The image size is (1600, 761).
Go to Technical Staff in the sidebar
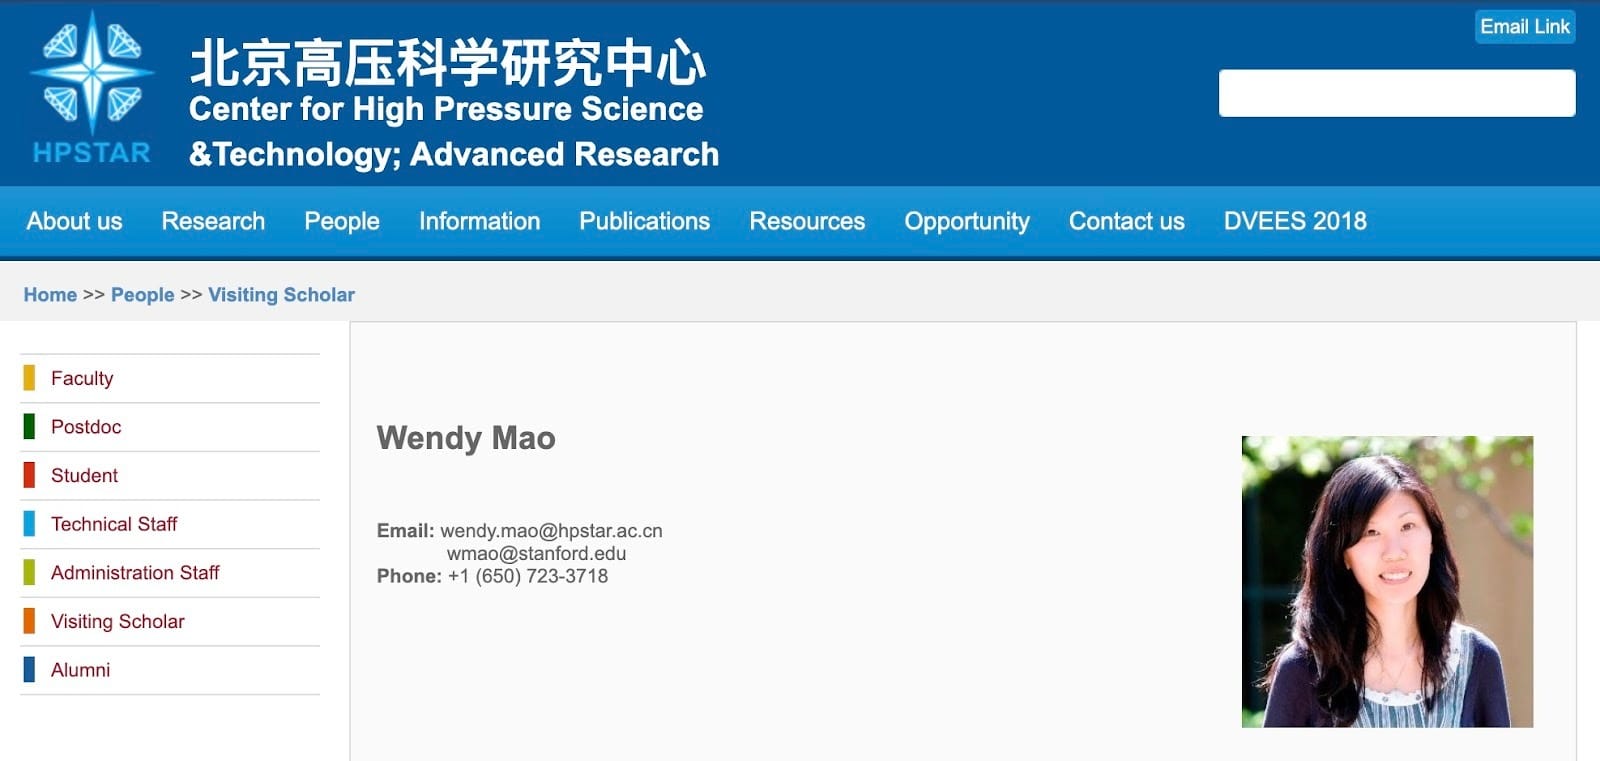pos(114,524)
